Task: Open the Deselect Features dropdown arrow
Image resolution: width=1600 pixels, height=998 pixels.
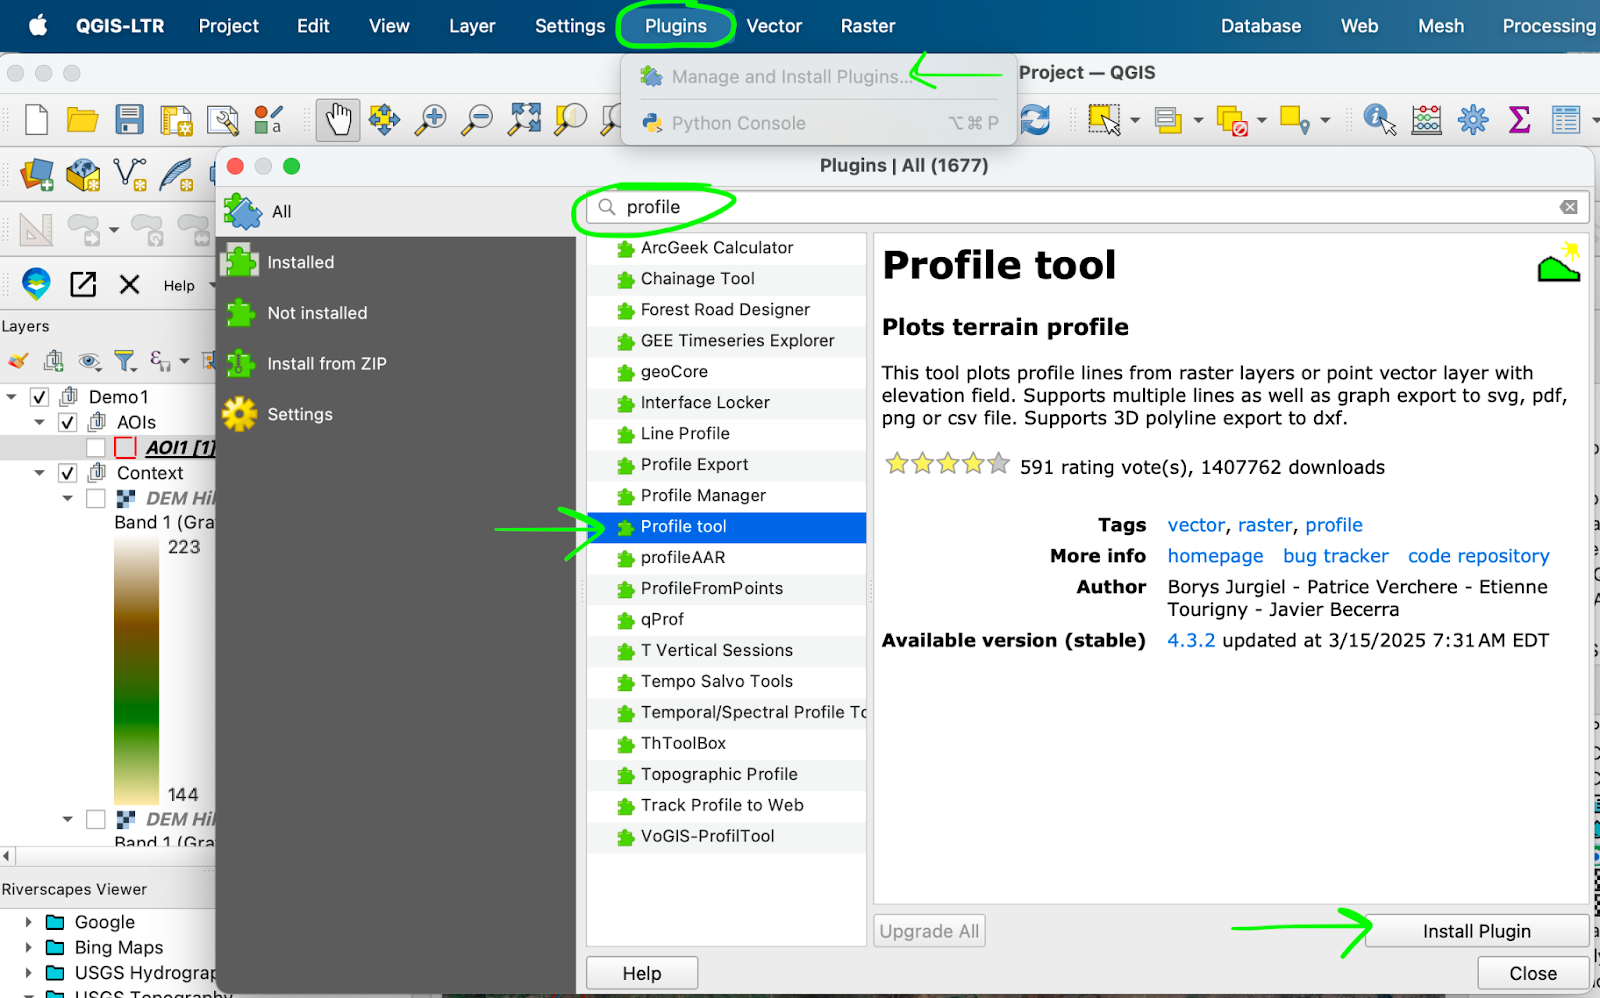Action: tap(1262, 121)
